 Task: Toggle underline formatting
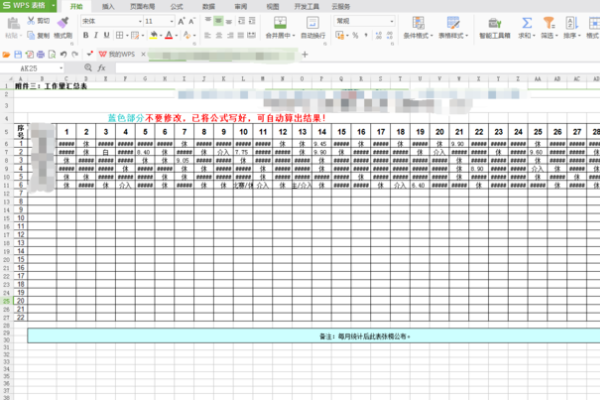(106, 35)
